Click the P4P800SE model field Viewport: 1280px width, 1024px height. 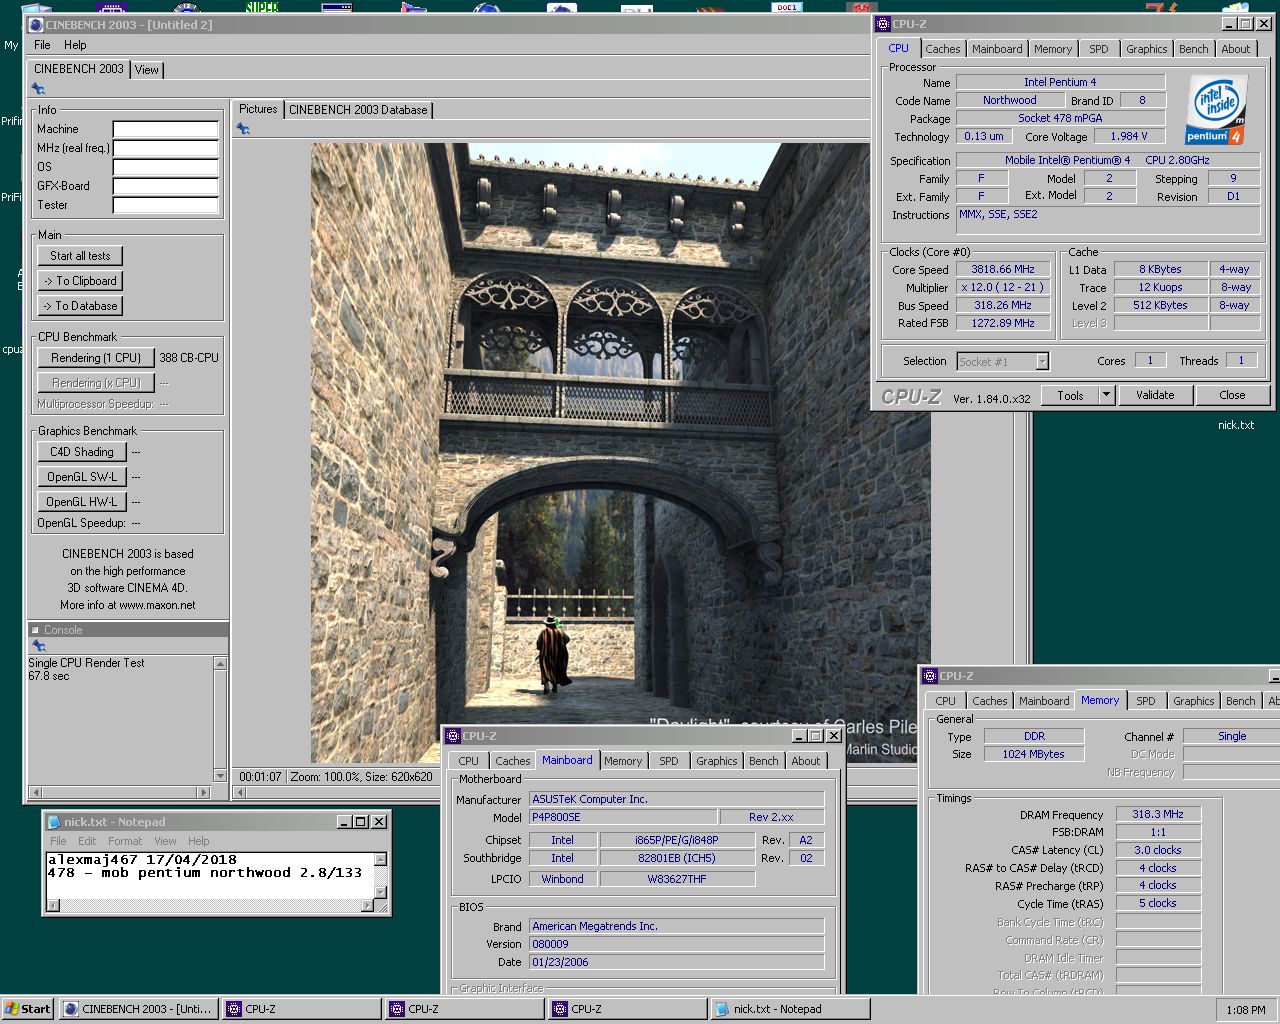623,817
